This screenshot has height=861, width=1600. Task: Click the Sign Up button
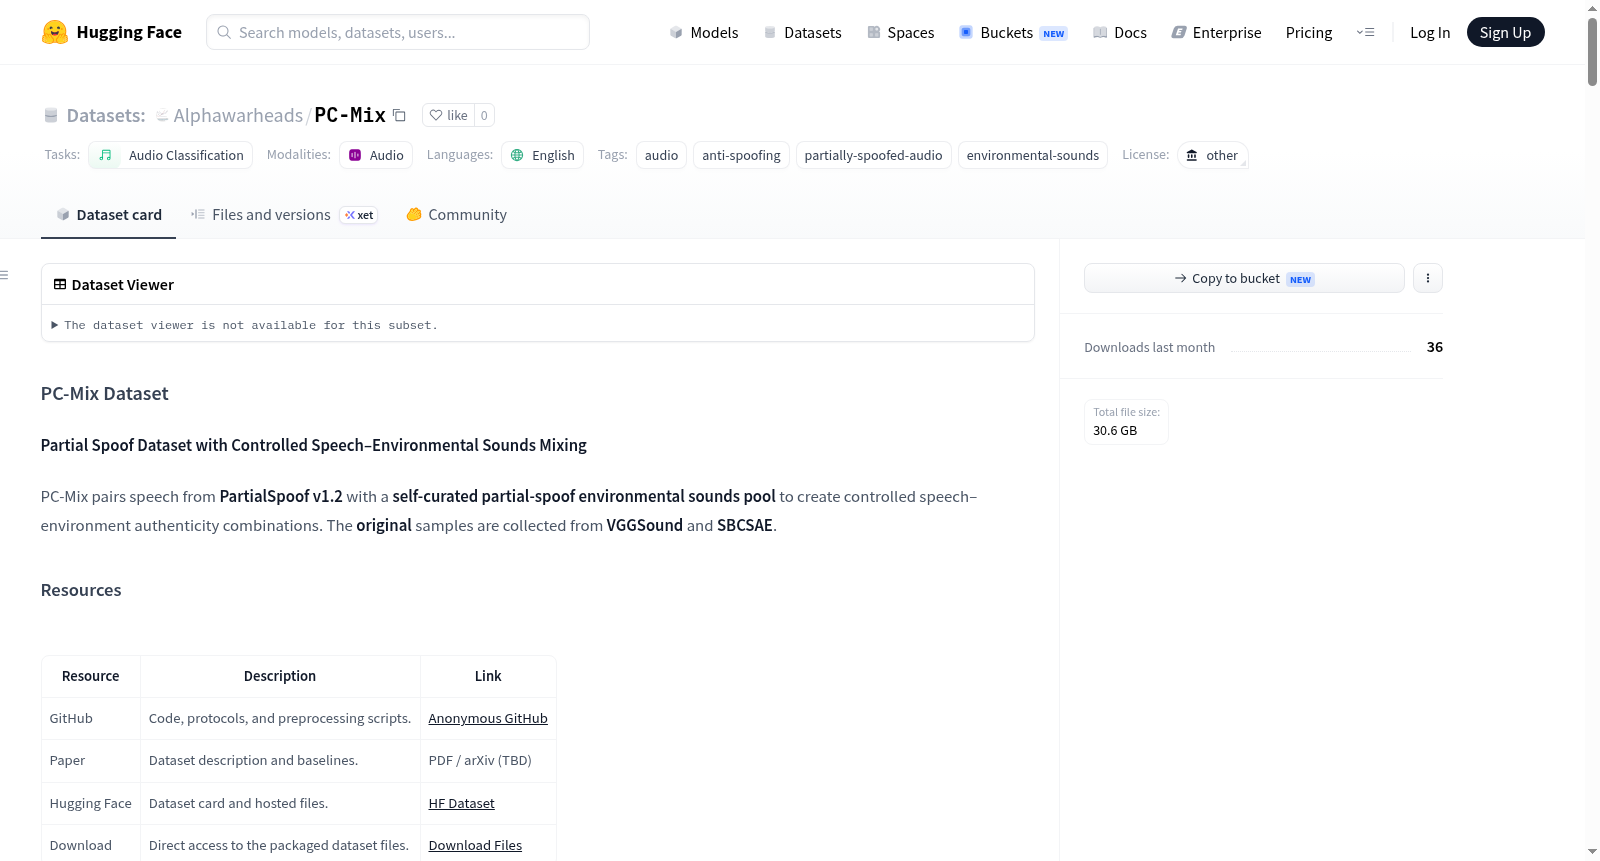coord(1506,32)
